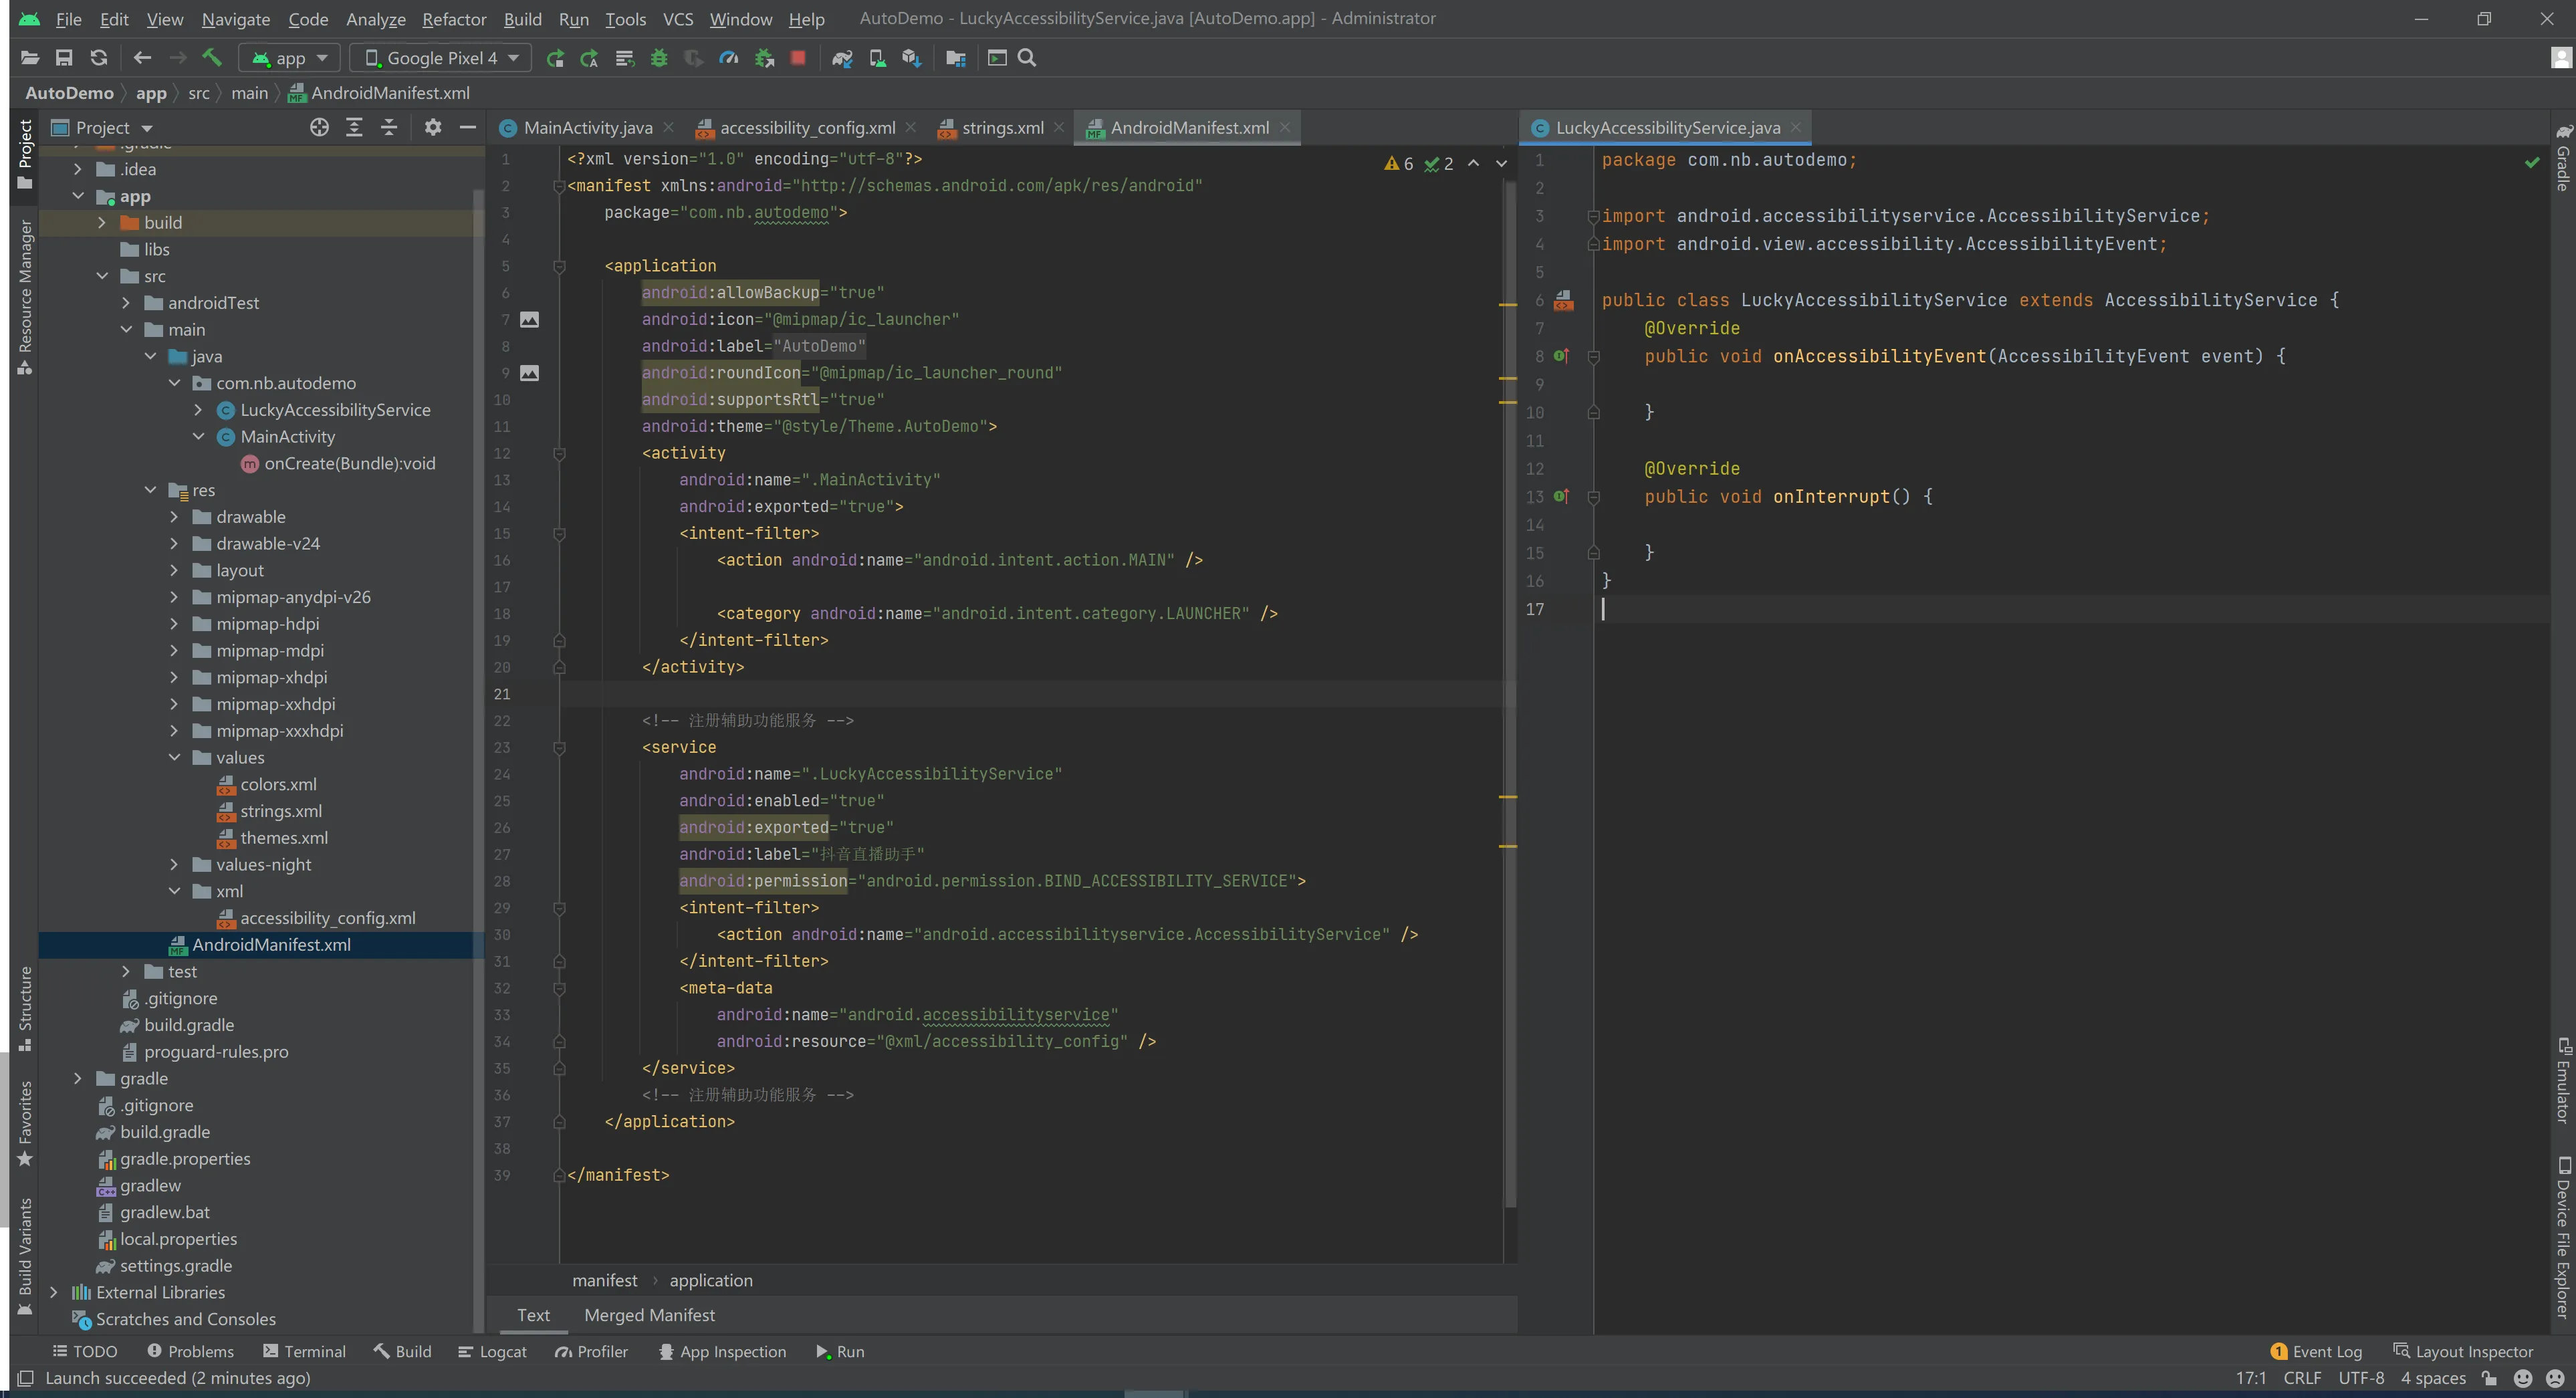Toggle the Resource Manager tool window
Screen dimensions: 2576x1398
(x=25, y=297)
